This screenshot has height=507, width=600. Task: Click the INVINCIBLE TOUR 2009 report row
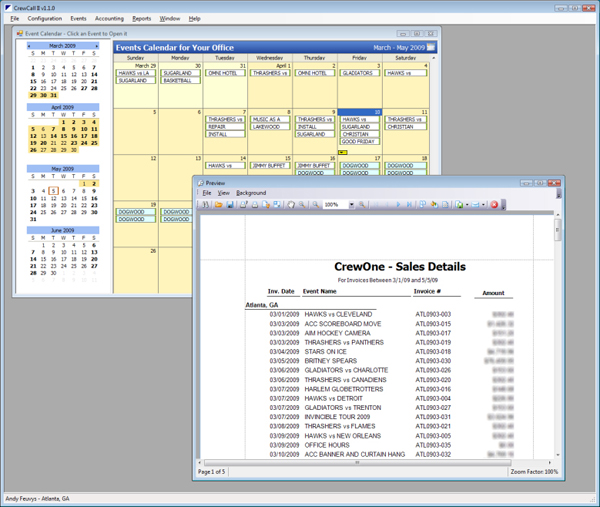[391, 417]
